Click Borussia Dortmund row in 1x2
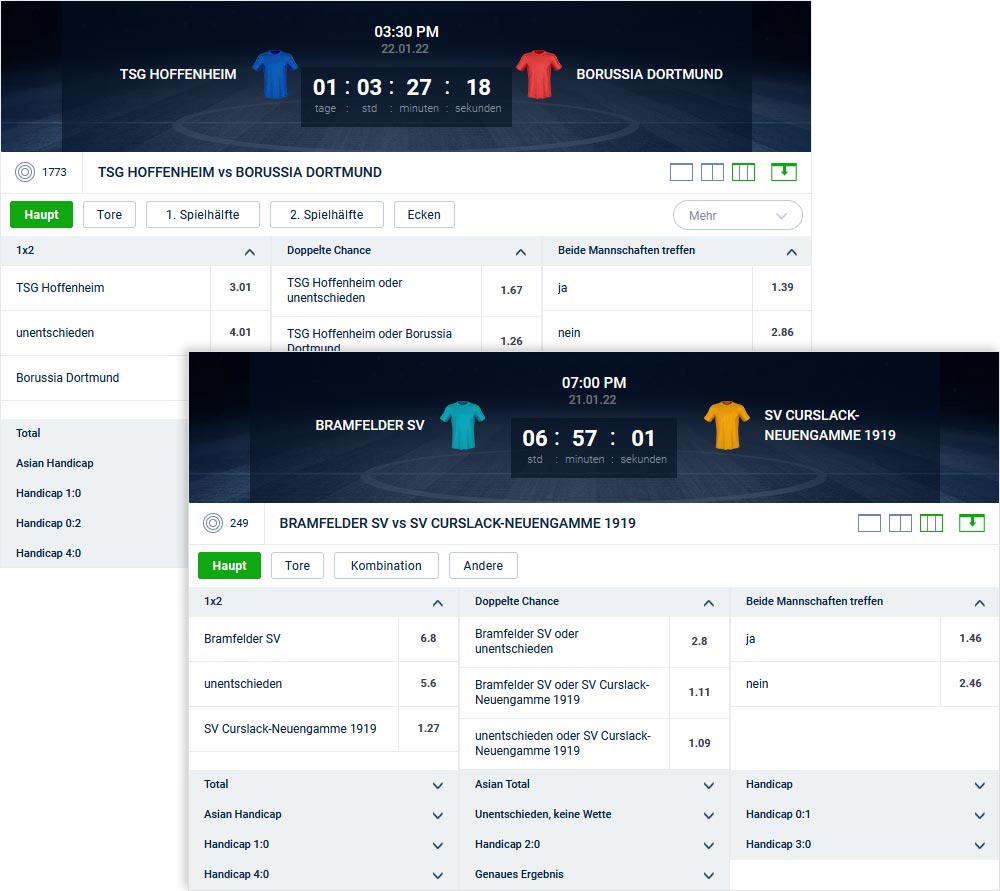 pos(95,378)
